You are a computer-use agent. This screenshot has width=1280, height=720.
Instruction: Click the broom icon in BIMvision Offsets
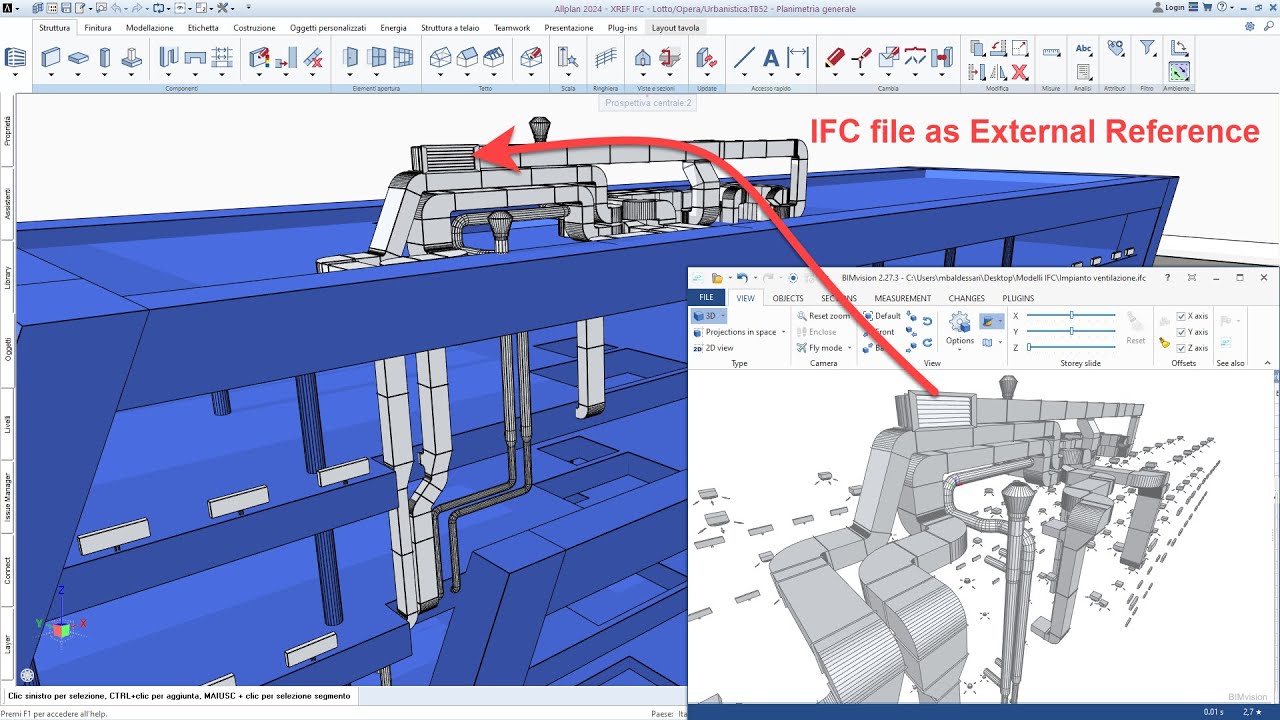coord(1165,342)
